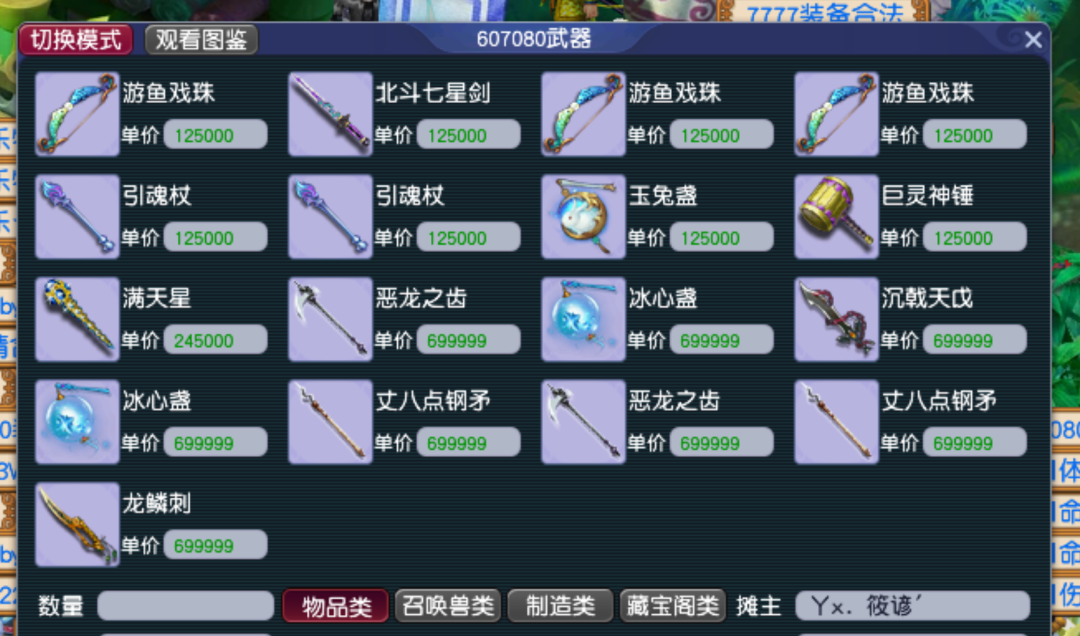Select the 龙鳞刺 price field
The height and width of the screenshot is (636, 1080).
(x=216, y=545)
